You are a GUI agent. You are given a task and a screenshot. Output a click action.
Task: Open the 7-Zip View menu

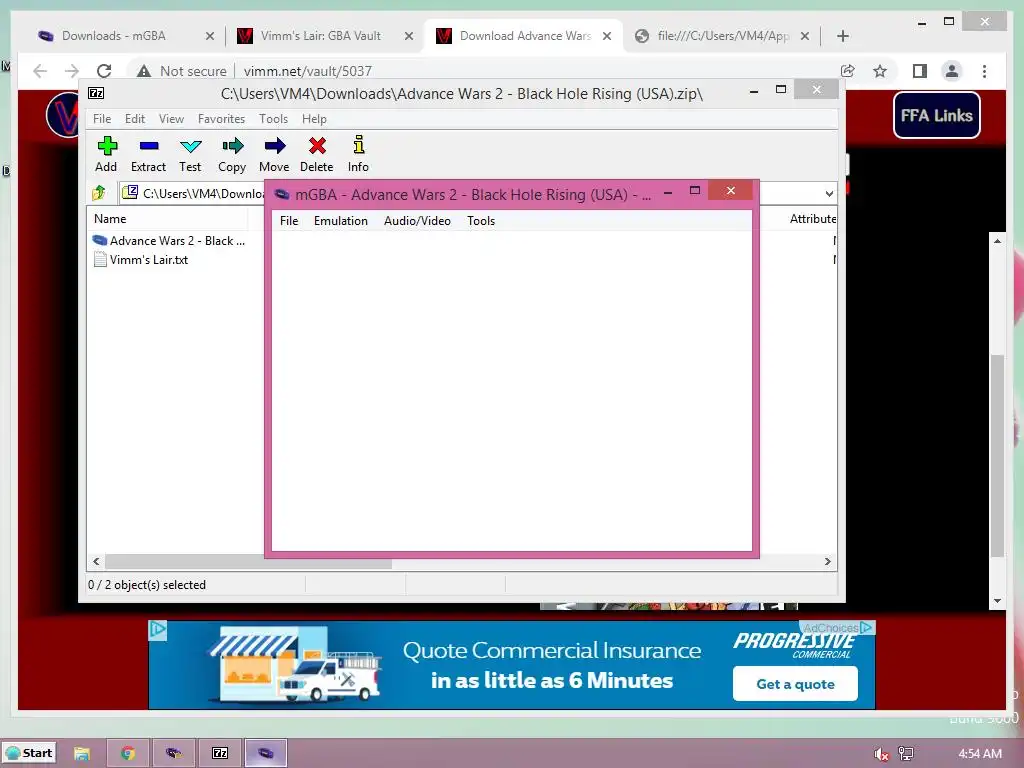pos(171,119)
